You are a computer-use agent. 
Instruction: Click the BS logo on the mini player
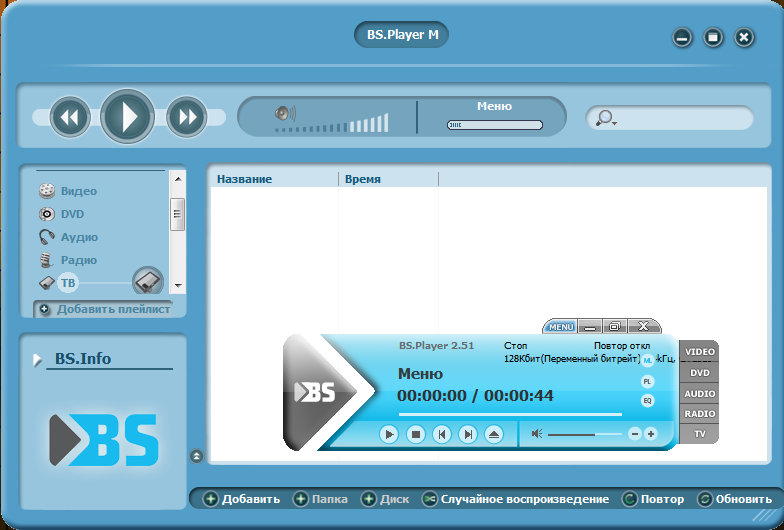tap(314, 392)
